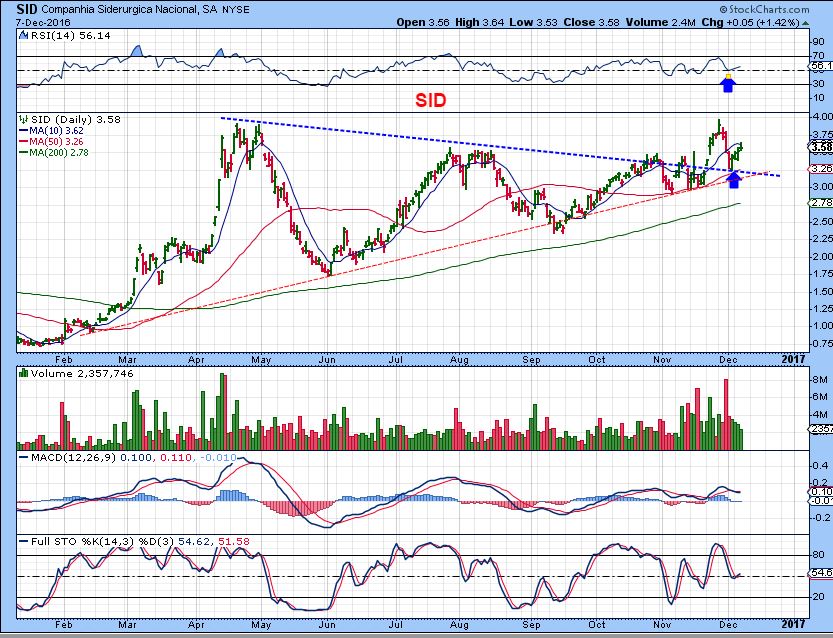Click the 30 level on the RSI axis

[x=819, y=83]
